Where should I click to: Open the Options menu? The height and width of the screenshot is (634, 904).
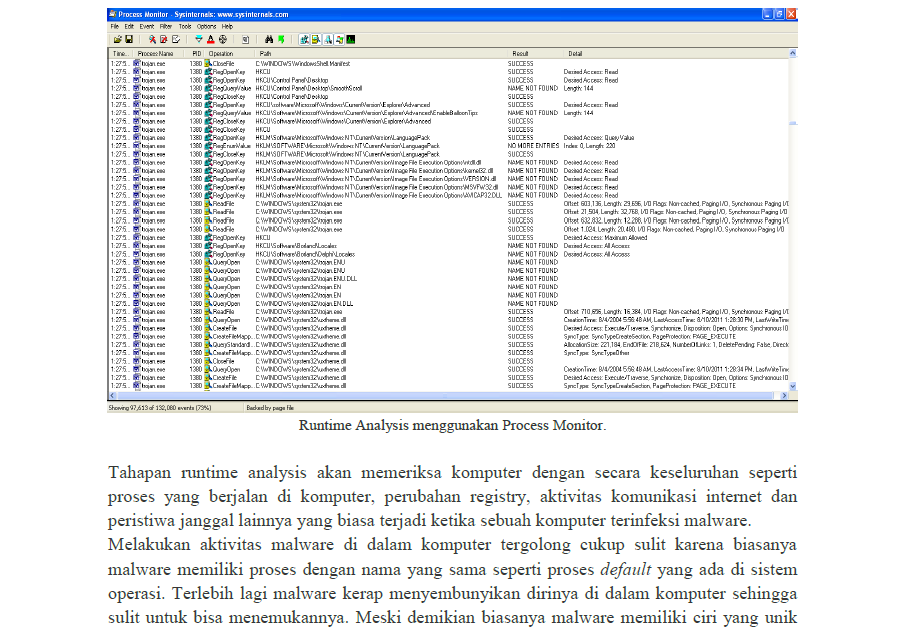pyautogui.click(x=206, y=27)
